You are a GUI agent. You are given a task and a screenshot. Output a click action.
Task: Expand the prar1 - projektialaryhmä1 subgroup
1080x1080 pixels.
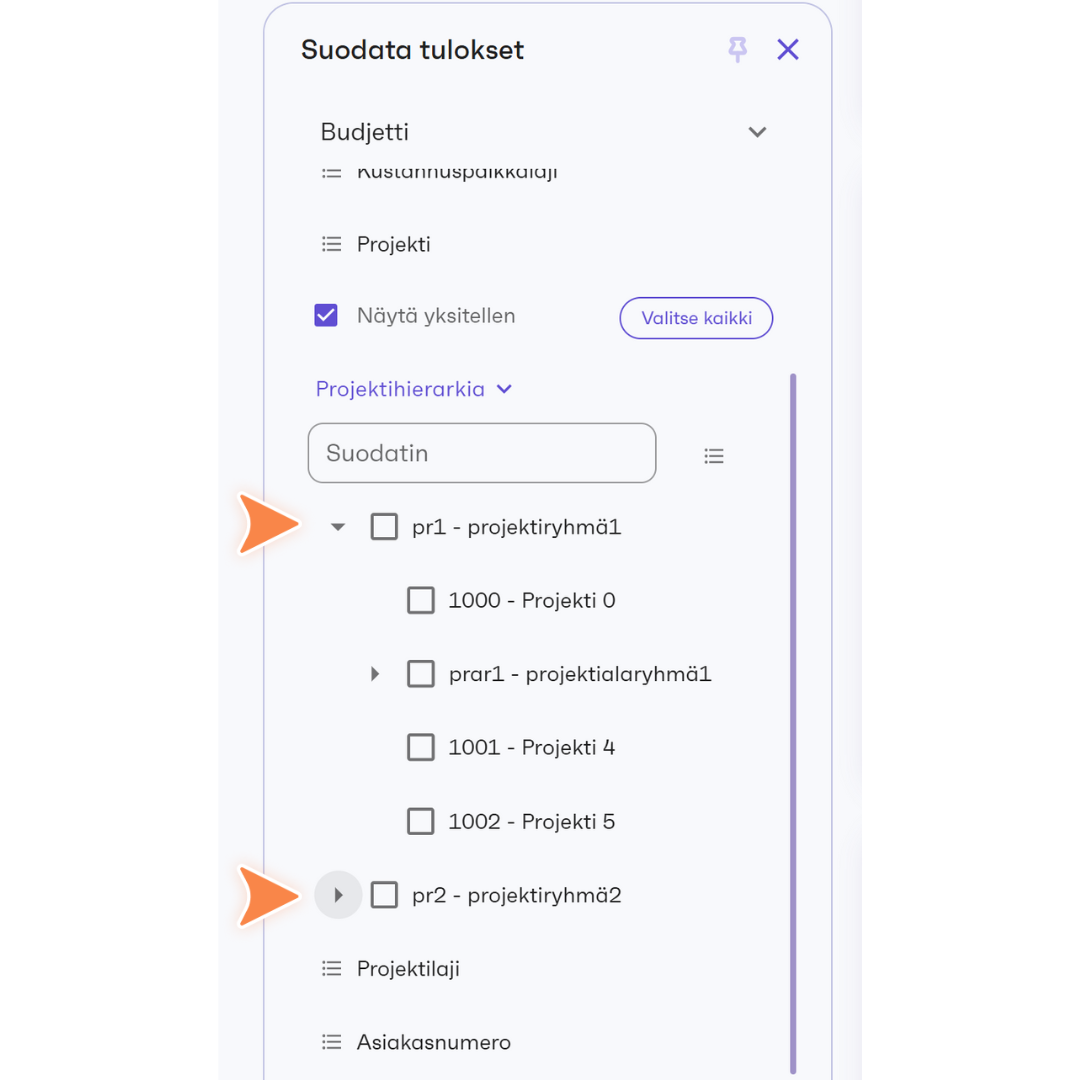click(375, 674)
